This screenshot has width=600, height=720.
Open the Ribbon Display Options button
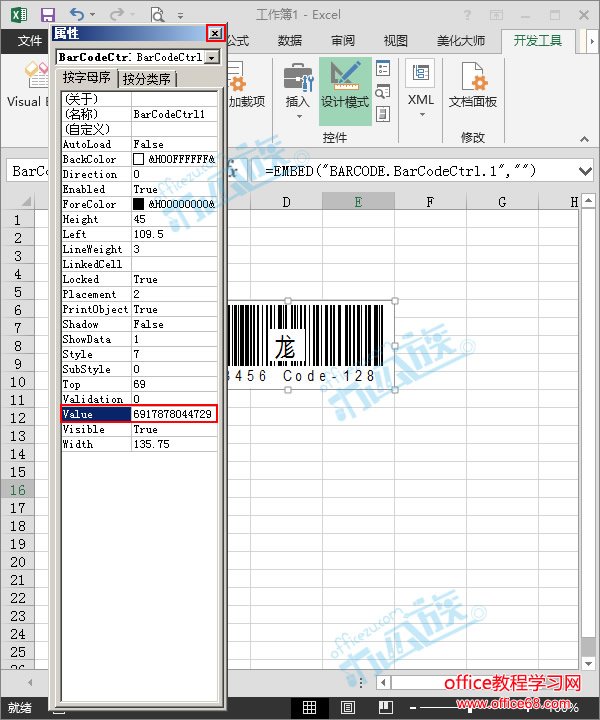point(496,15)
